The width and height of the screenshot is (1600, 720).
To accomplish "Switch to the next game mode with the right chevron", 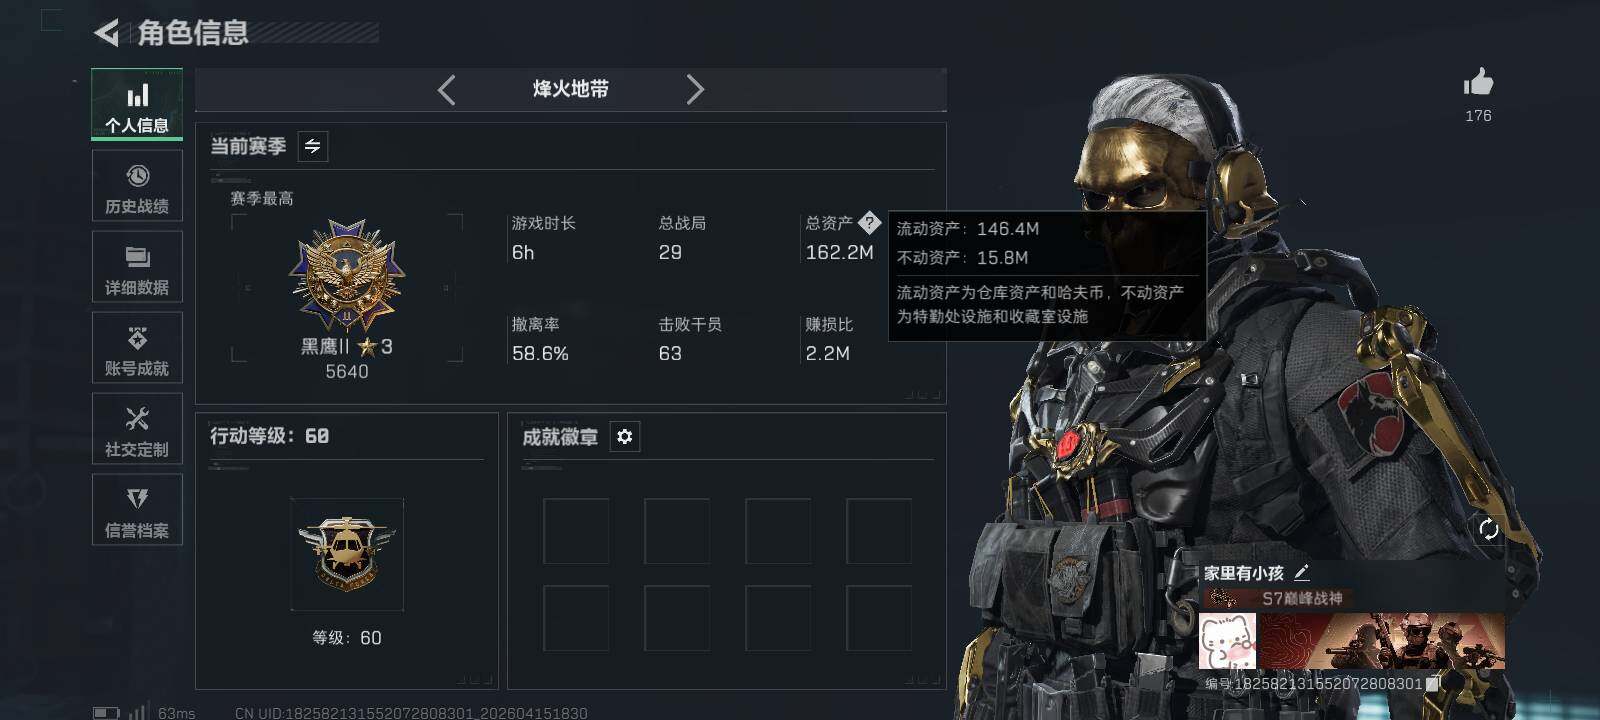I will pyautogui.click(x=695, y=90).
